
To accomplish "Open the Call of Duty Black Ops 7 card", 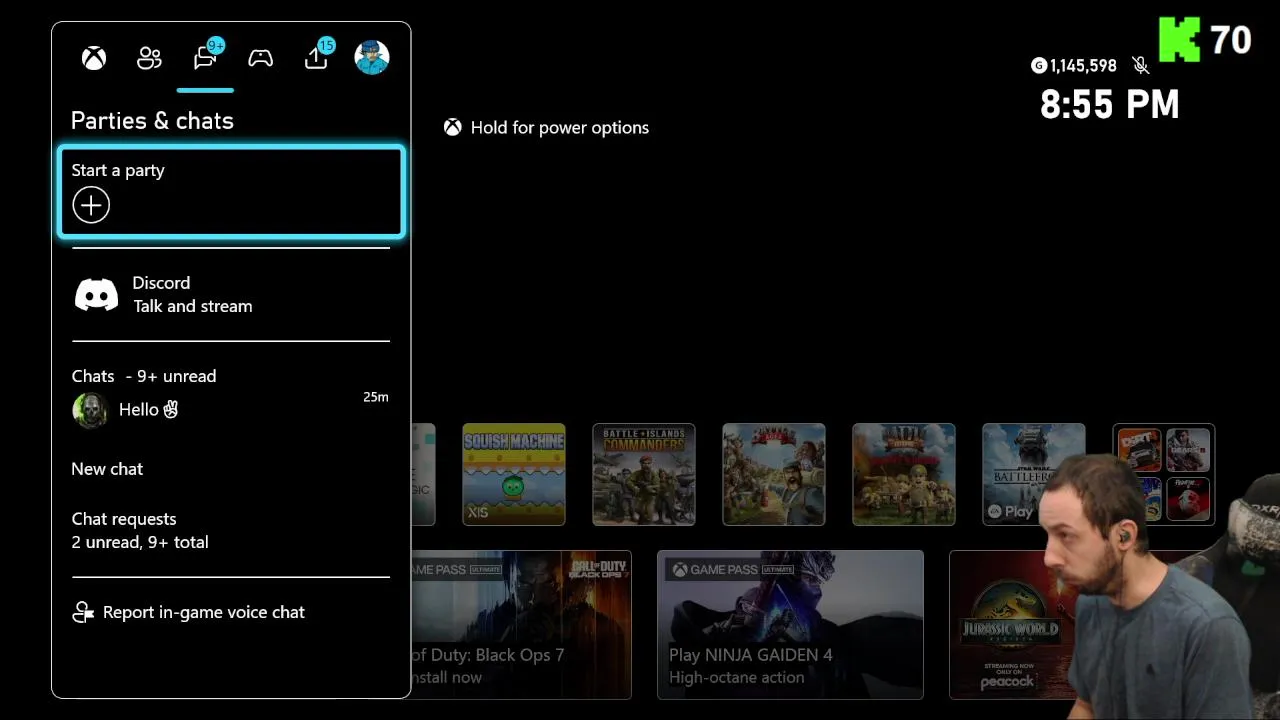I will (x=521, y=625).
